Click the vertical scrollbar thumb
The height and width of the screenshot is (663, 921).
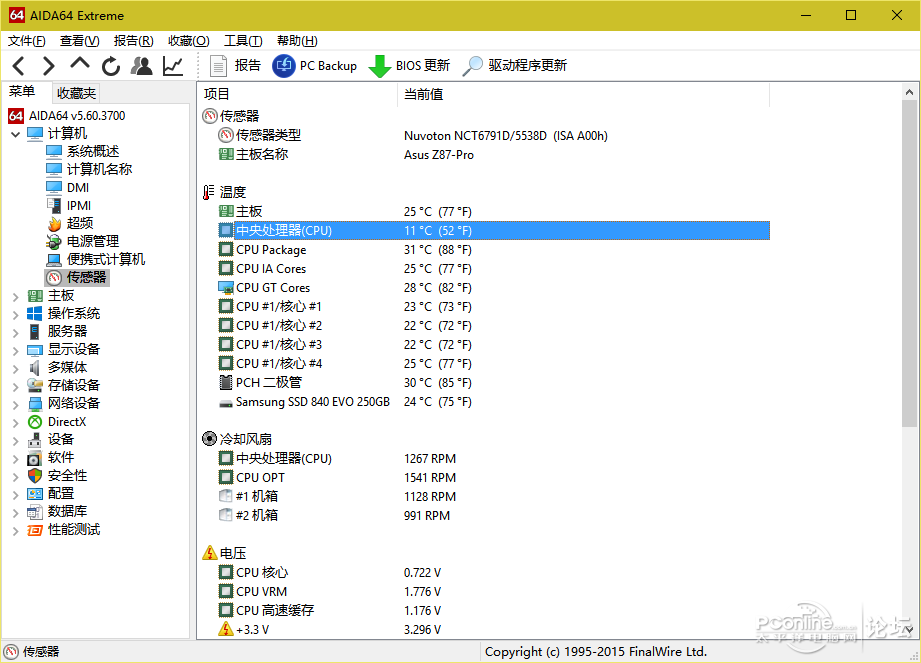(909, 264)
